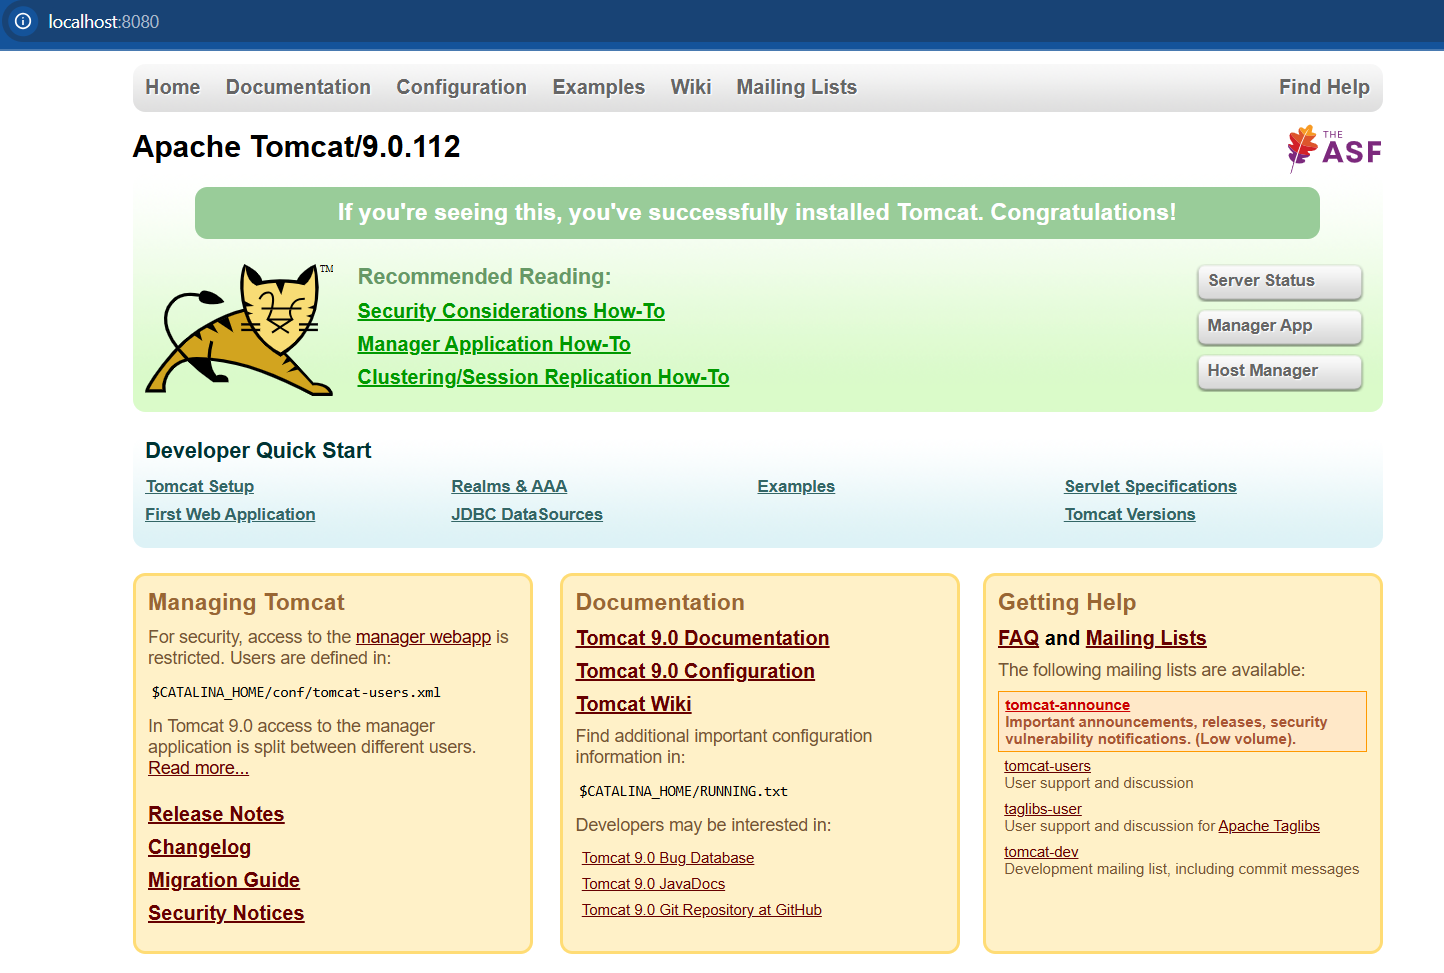Click the Apache Tomcat/9.0.112 heading
1444x973 pixels.
click(x=297, y=147)
